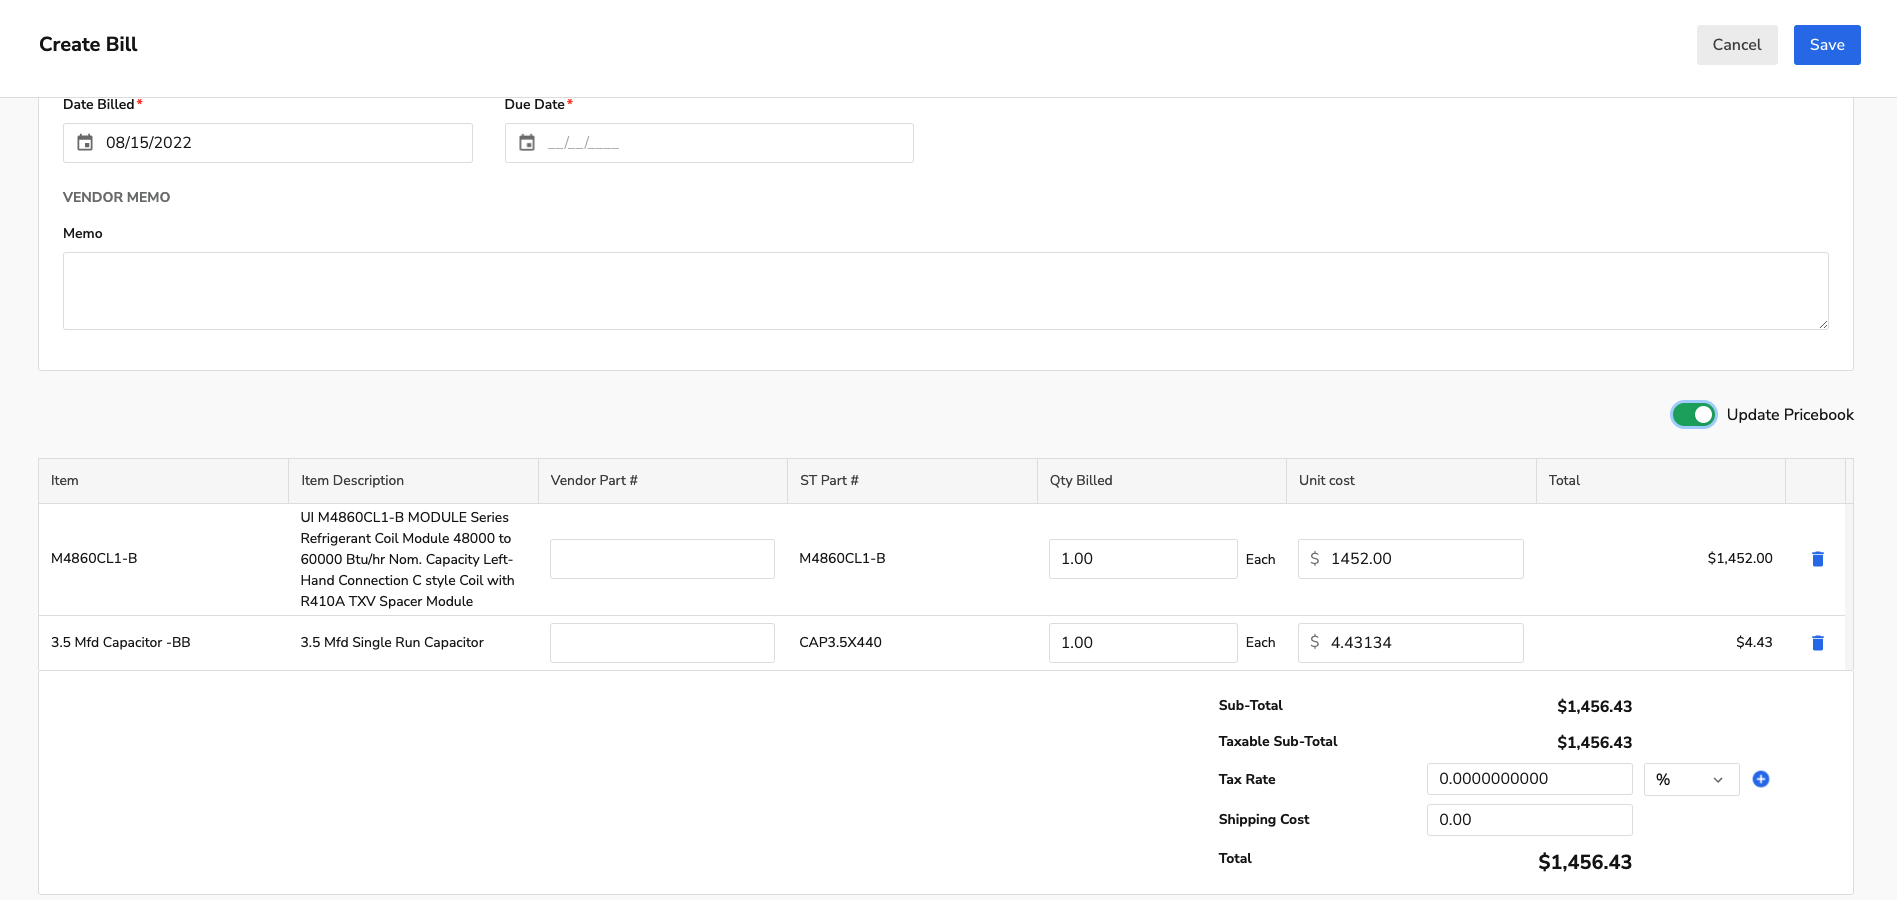Add a new tax rate entry
Viewport: 1897px width, 900px height.
pyautogui.click(x=1761, y=779)
